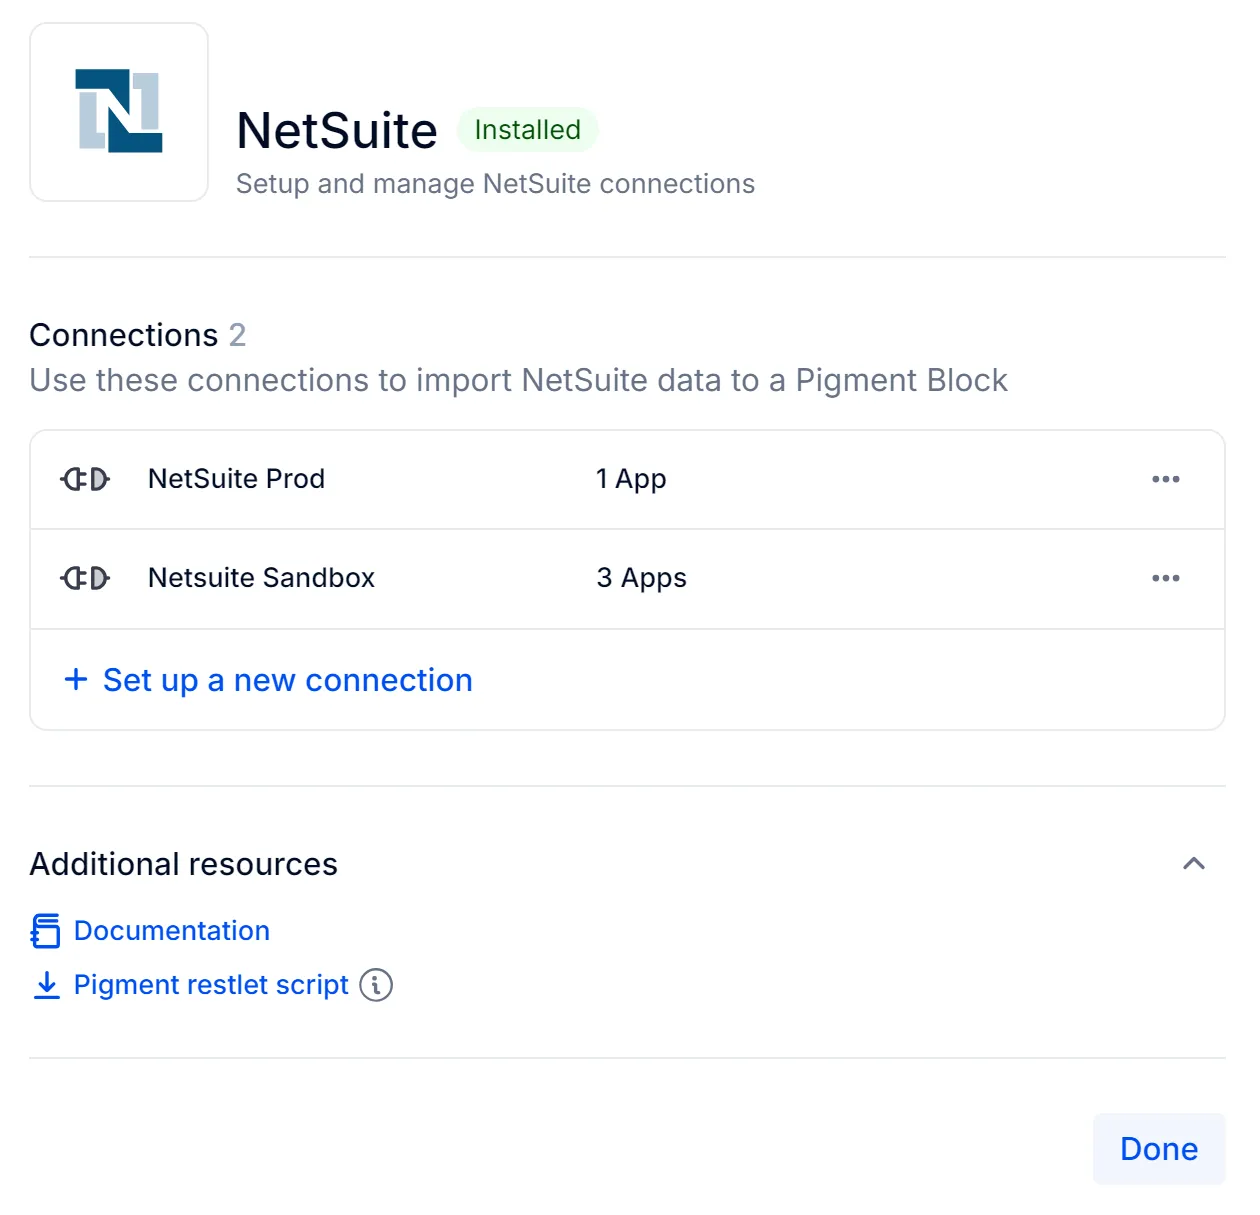Click the Installed status badge
This screenshot has width=1260, height=1215.
tap(527, 130)
